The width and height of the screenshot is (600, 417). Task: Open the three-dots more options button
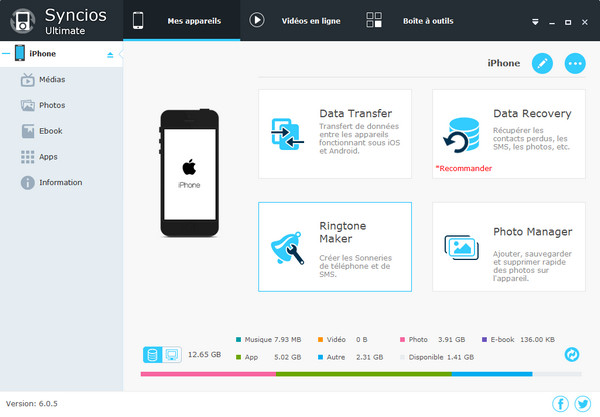pyautogui.click(x=575, y=63)
